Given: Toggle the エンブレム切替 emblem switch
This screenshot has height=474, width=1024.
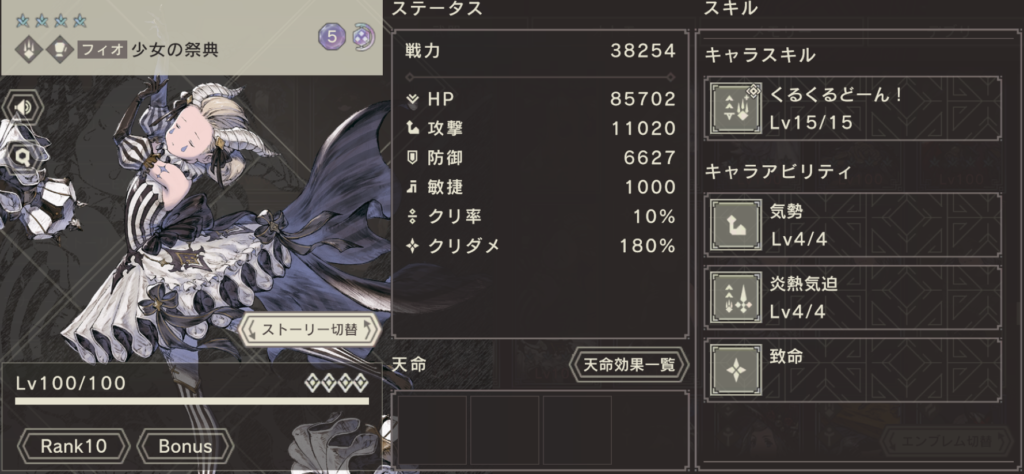Looking at the screenshot, I should pyautogui.click(x=946, y=442).
